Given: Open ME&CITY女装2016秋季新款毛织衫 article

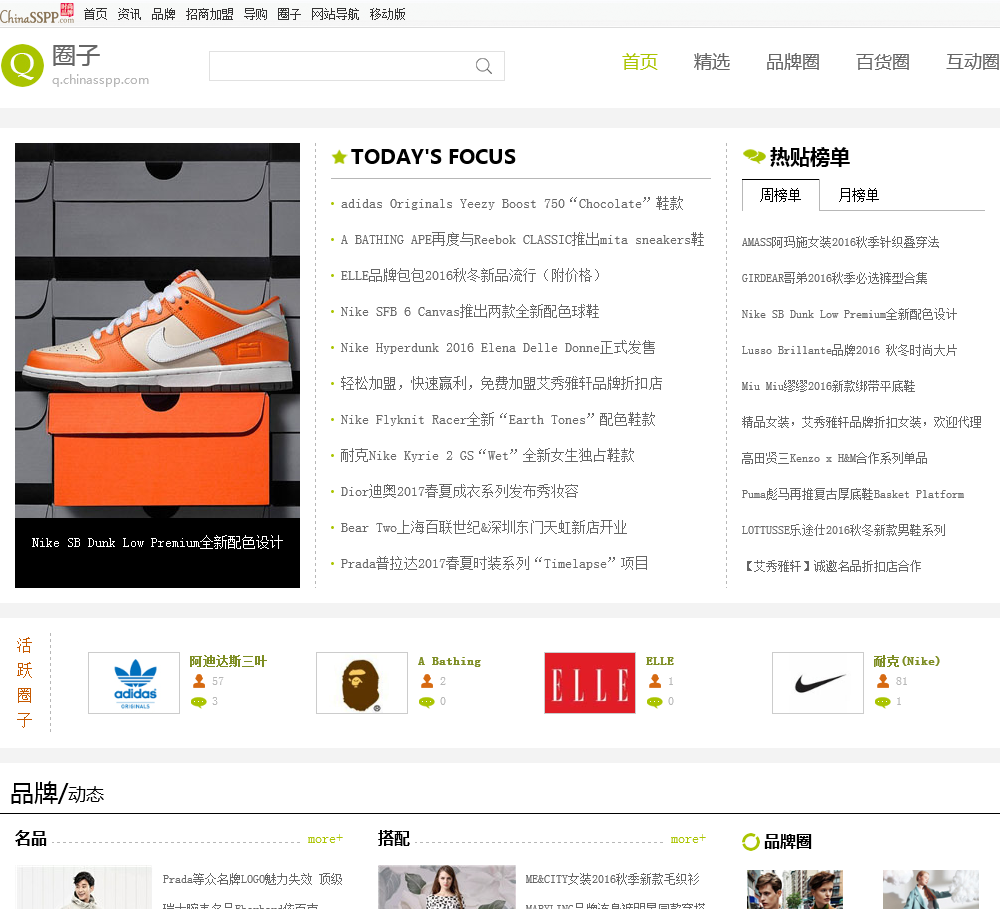Looking at the screenshot, I should pyautogui.click(x=612, y=880).
